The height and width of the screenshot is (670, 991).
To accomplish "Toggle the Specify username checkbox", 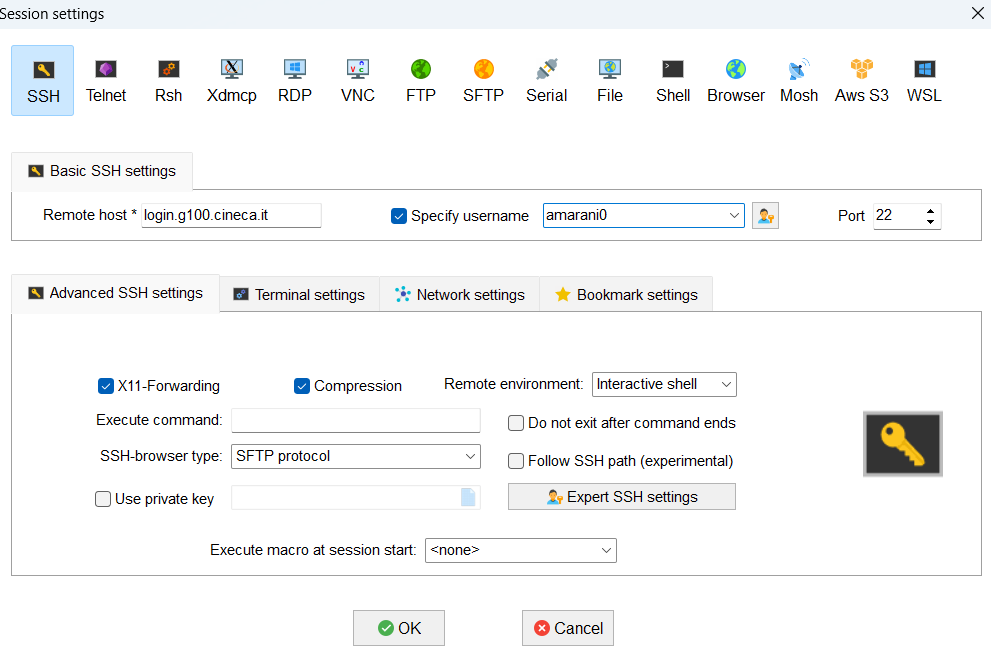I will 399,216.
